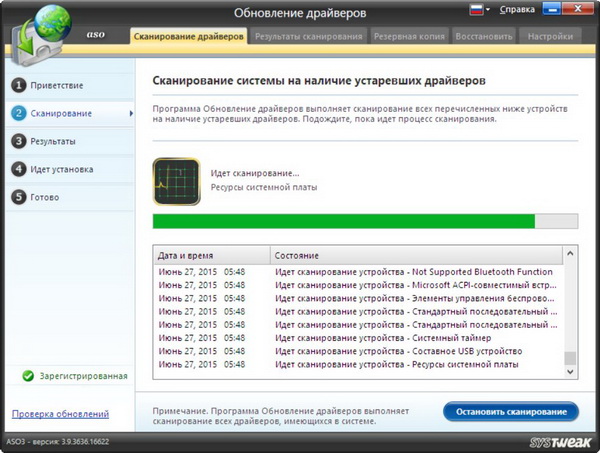Click the arrow beside Сканирование step
This screenshot has height=453, width=600.
(x=131, y=113)
